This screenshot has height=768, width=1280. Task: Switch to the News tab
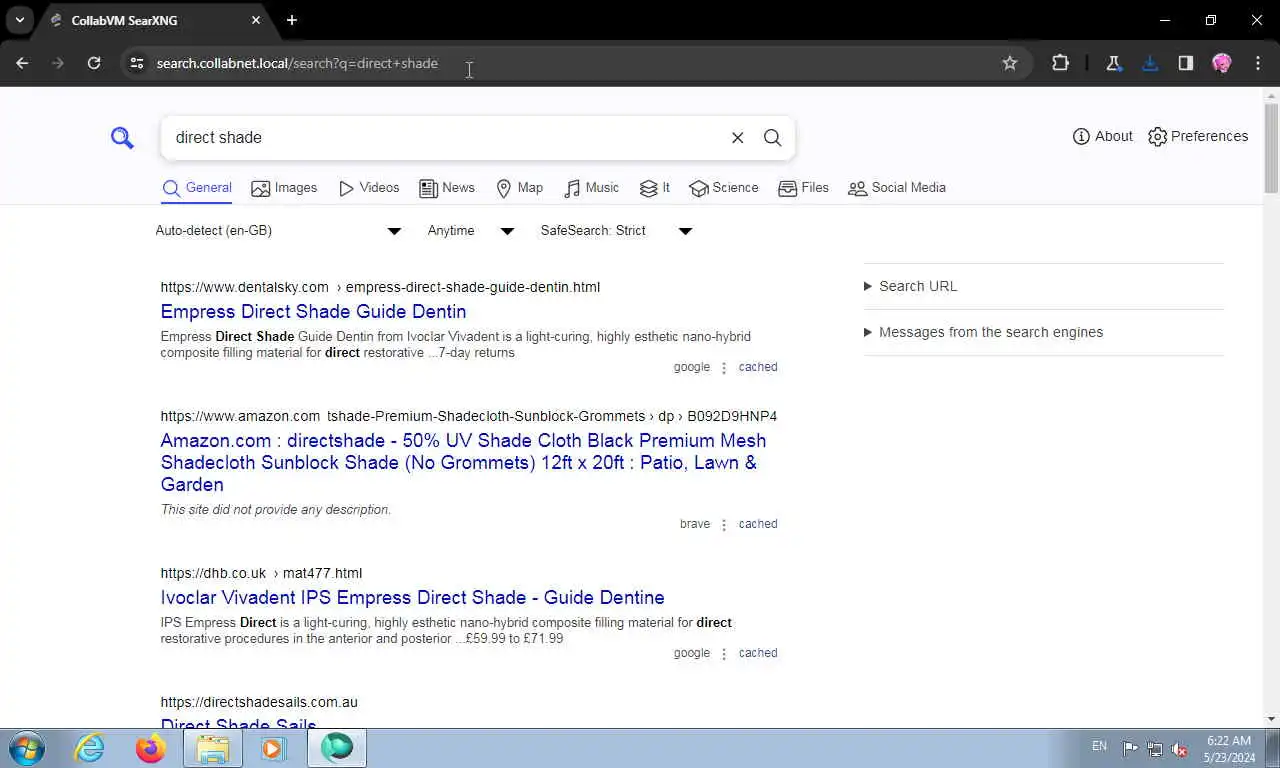[447, 188]
